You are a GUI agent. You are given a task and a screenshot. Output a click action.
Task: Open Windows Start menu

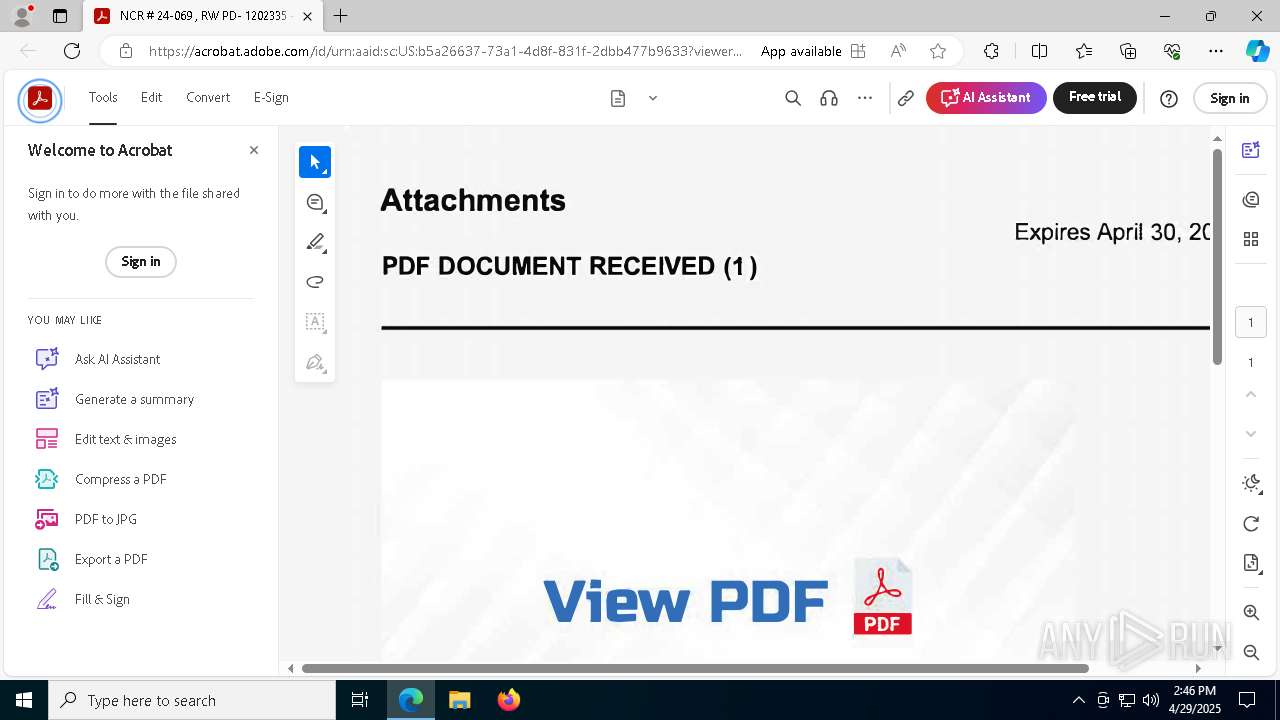24,700
